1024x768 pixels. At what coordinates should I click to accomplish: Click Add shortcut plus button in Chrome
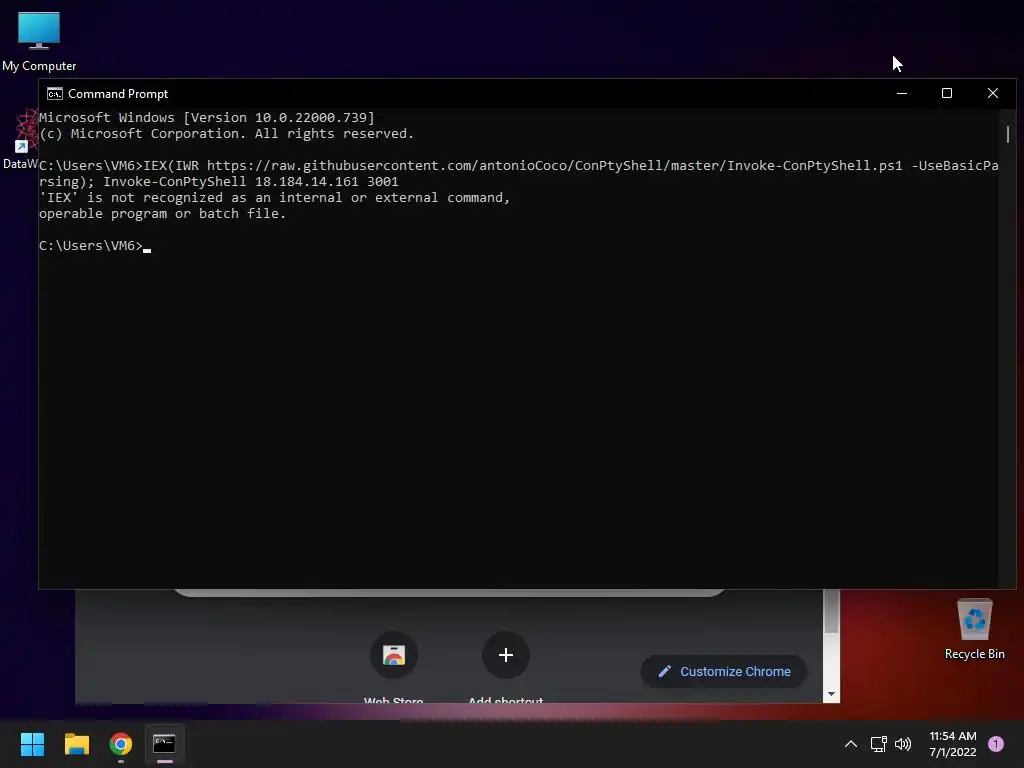pyautogui.click(x=505, y=655)
